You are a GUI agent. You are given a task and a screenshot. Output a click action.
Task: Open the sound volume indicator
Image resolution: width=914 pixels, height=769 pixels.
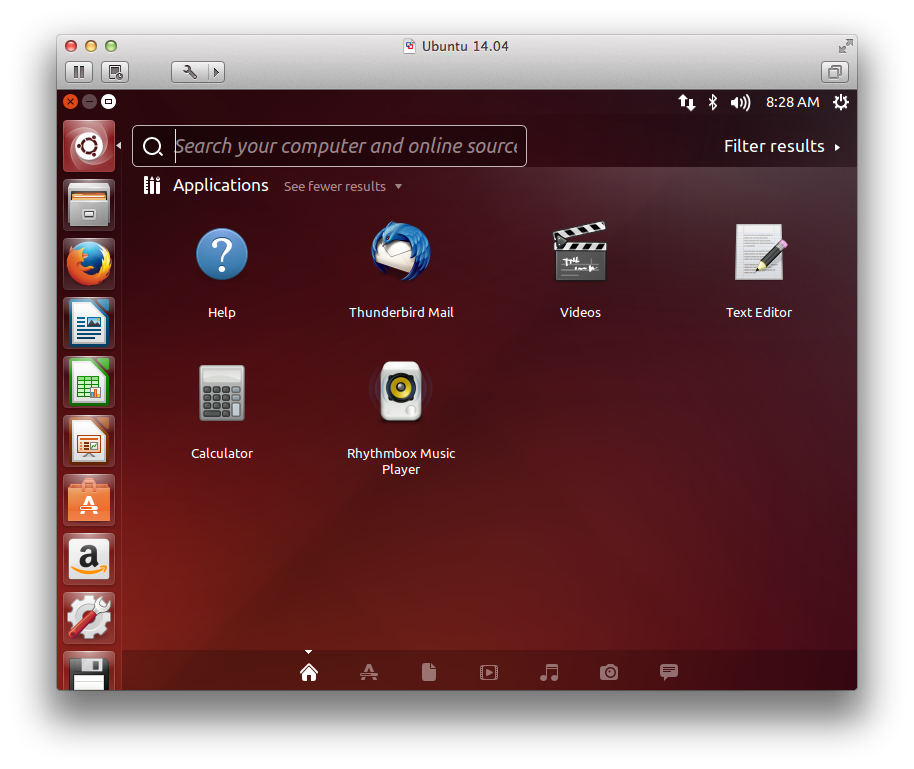coord(740,102)
